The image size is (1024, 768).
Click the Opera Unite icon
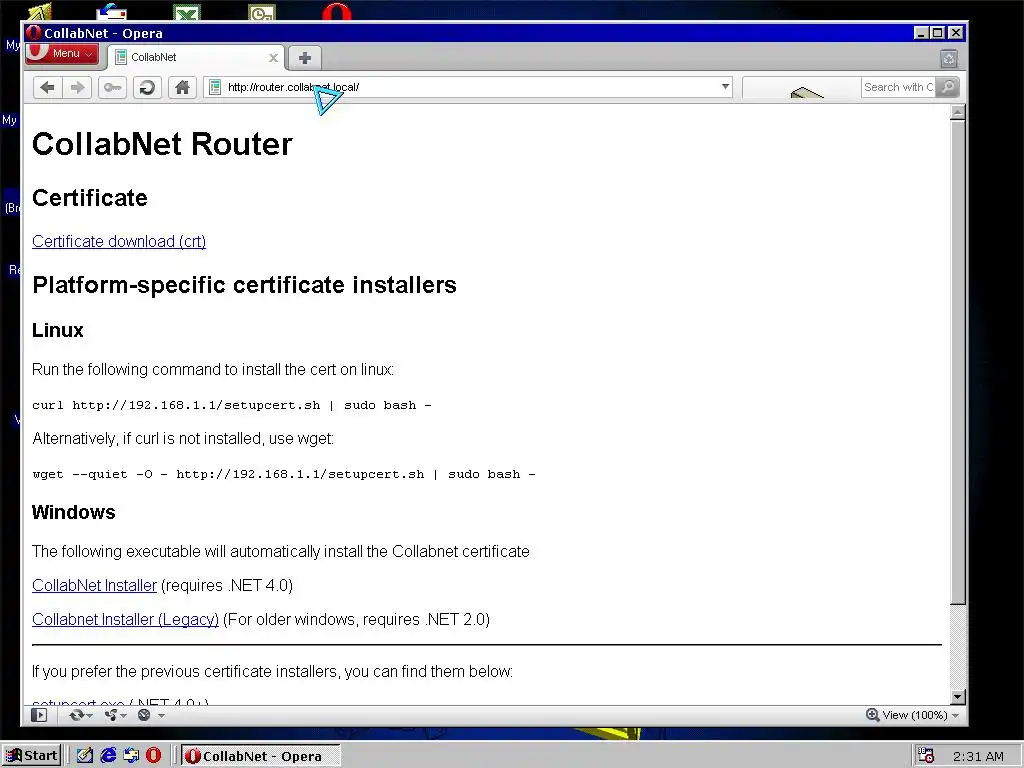point(111,715)
